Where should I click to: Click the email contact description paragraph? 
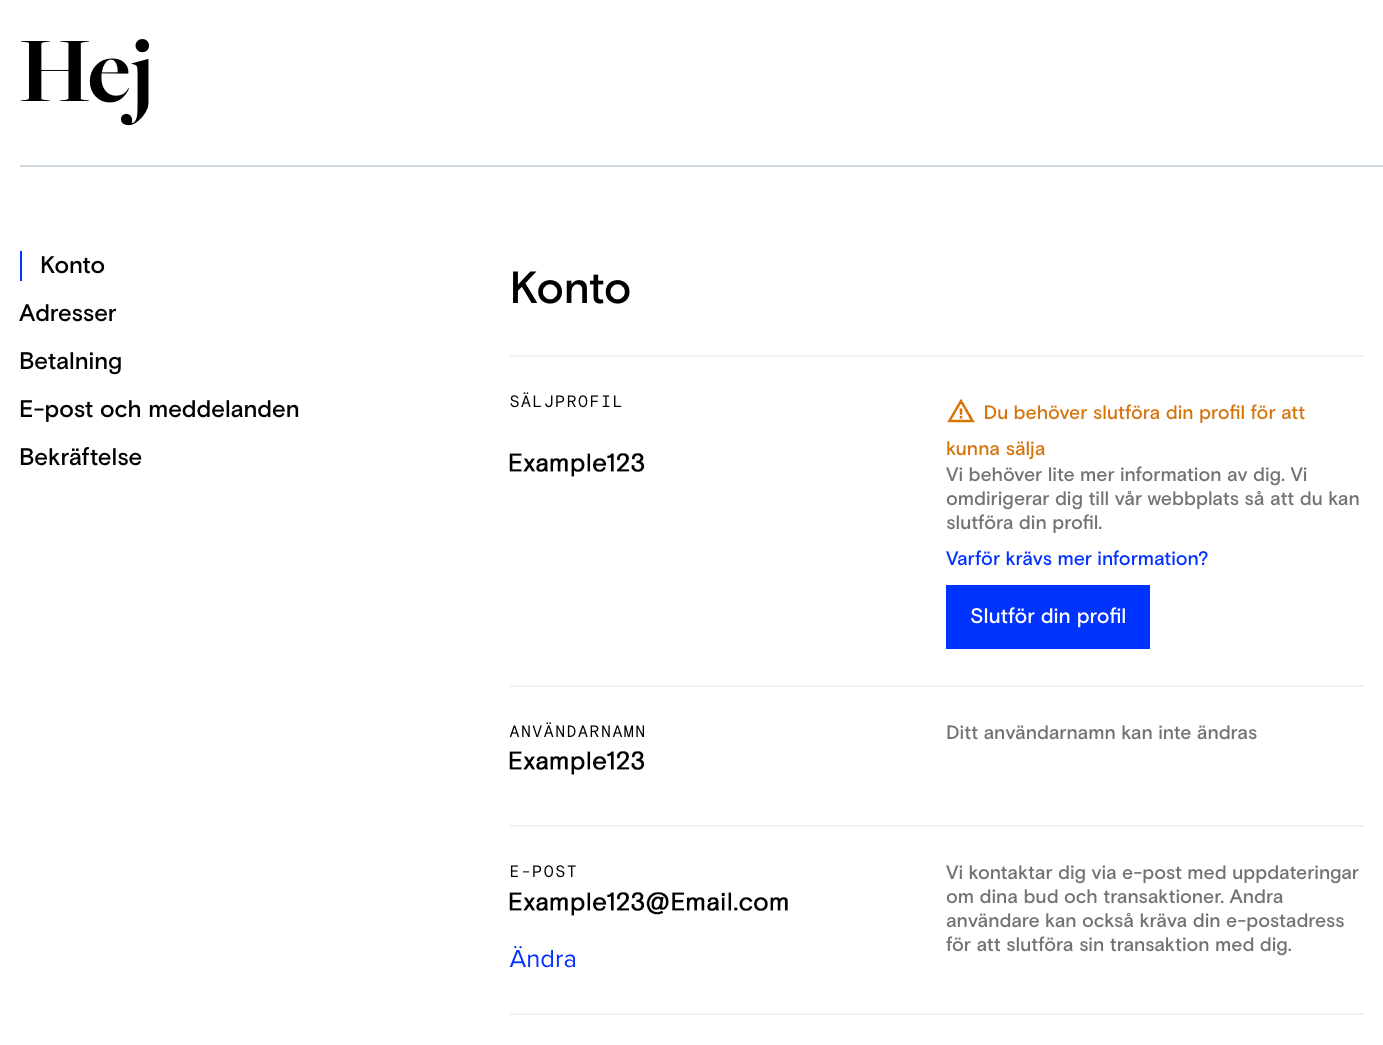point(1151,908)
